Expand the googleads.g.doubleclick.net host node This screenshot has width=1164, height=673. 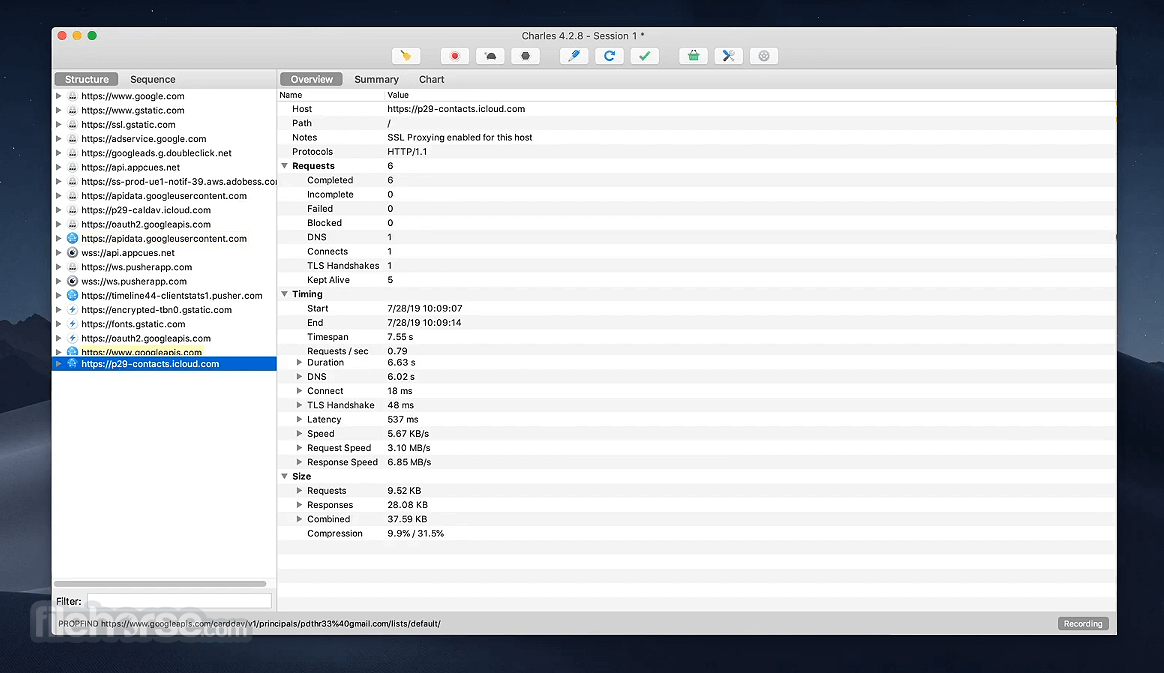coord(59,153)
